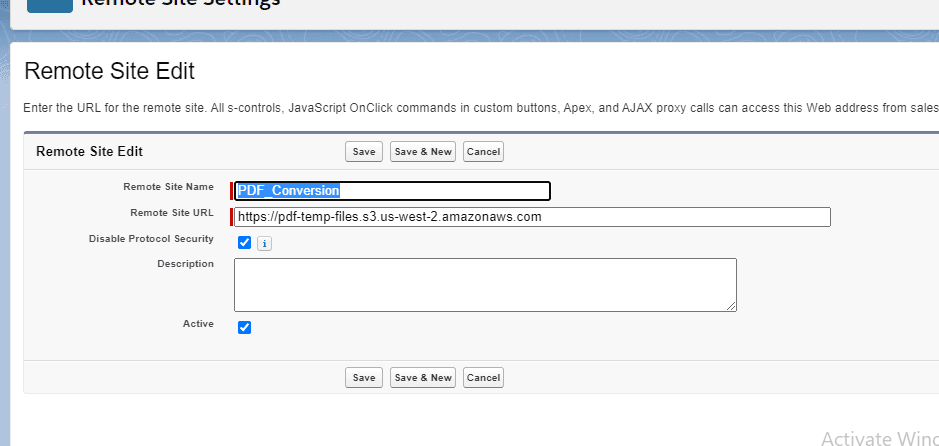Click into the Remote Site URL field
The height and width of the screenshot is (446, 939).
point(532,217)
